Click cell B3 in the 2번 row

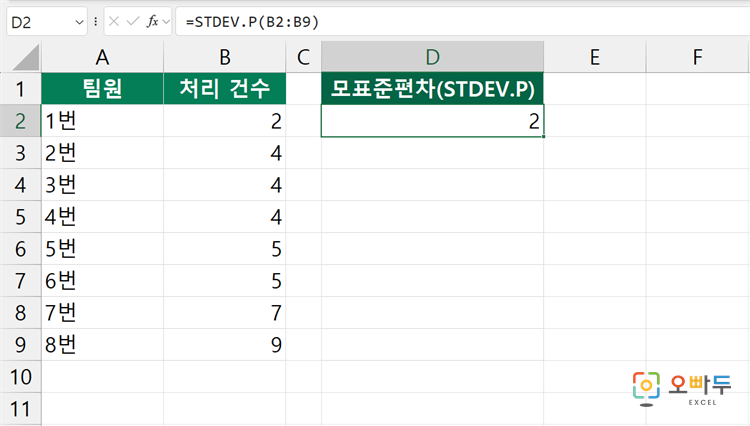[x=225, y=153]
